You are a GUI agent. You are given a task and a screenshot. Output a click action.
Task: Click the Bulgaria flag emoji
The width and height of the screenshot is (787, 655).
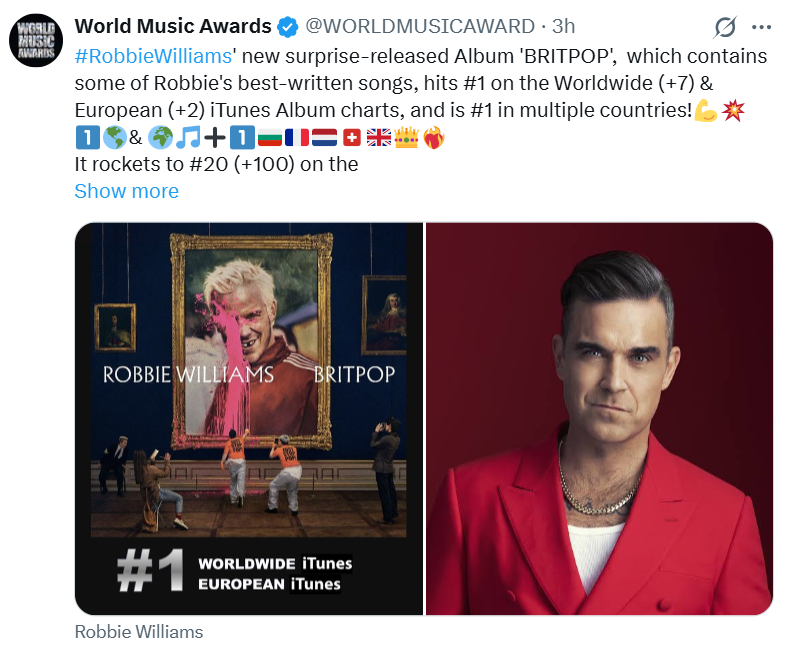click(270, 137)
